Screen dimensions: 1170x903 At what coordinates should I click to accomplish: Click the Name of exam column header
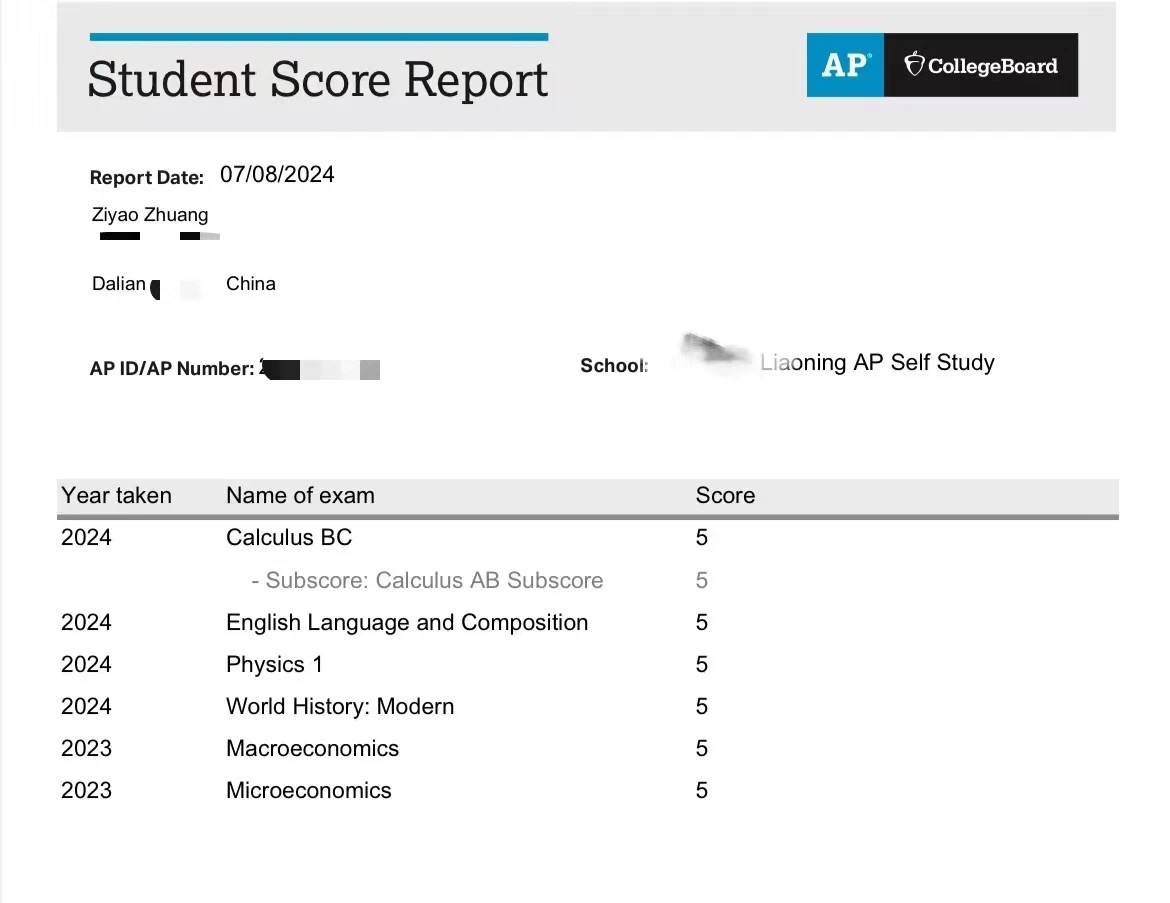pyautogui.click(x=300, y=496)
